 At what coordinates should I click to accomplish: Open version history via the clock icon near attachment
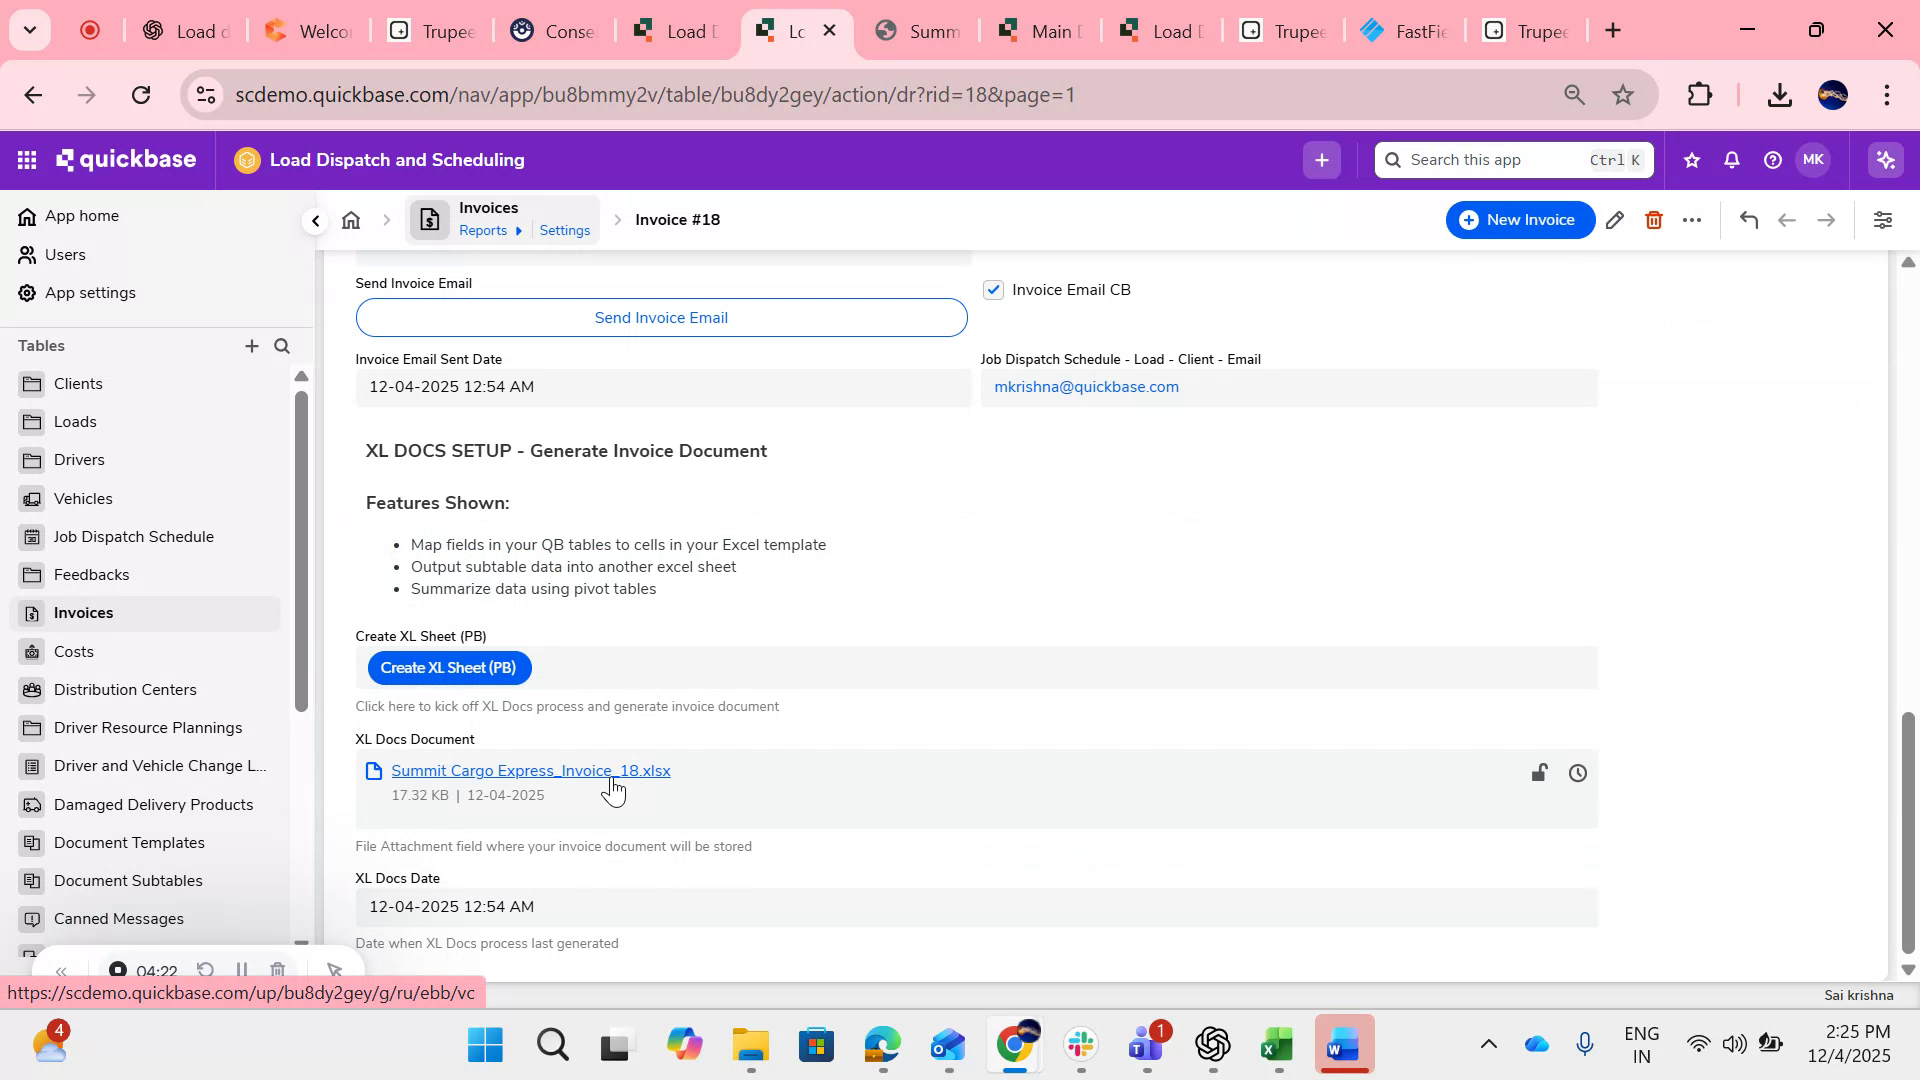1578,772
